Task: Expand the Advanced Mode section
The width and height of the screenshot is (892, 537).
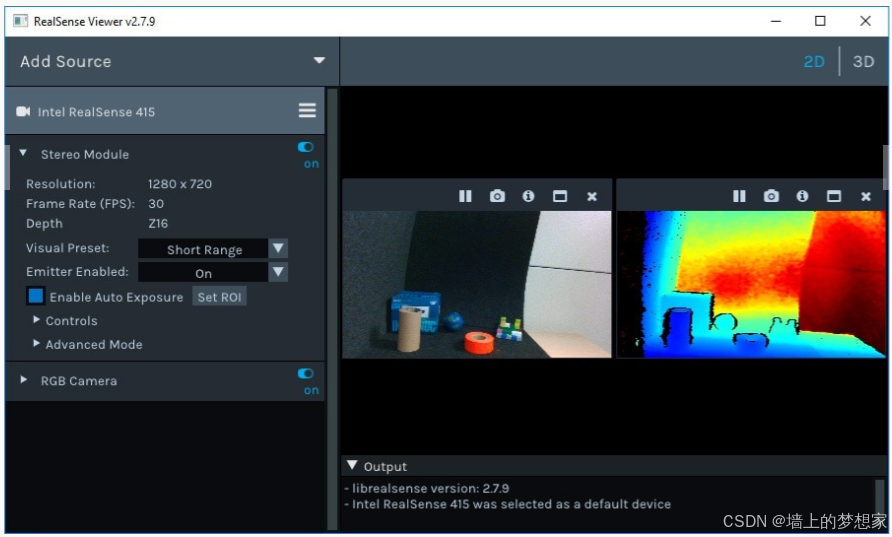Action: [36, 343]
